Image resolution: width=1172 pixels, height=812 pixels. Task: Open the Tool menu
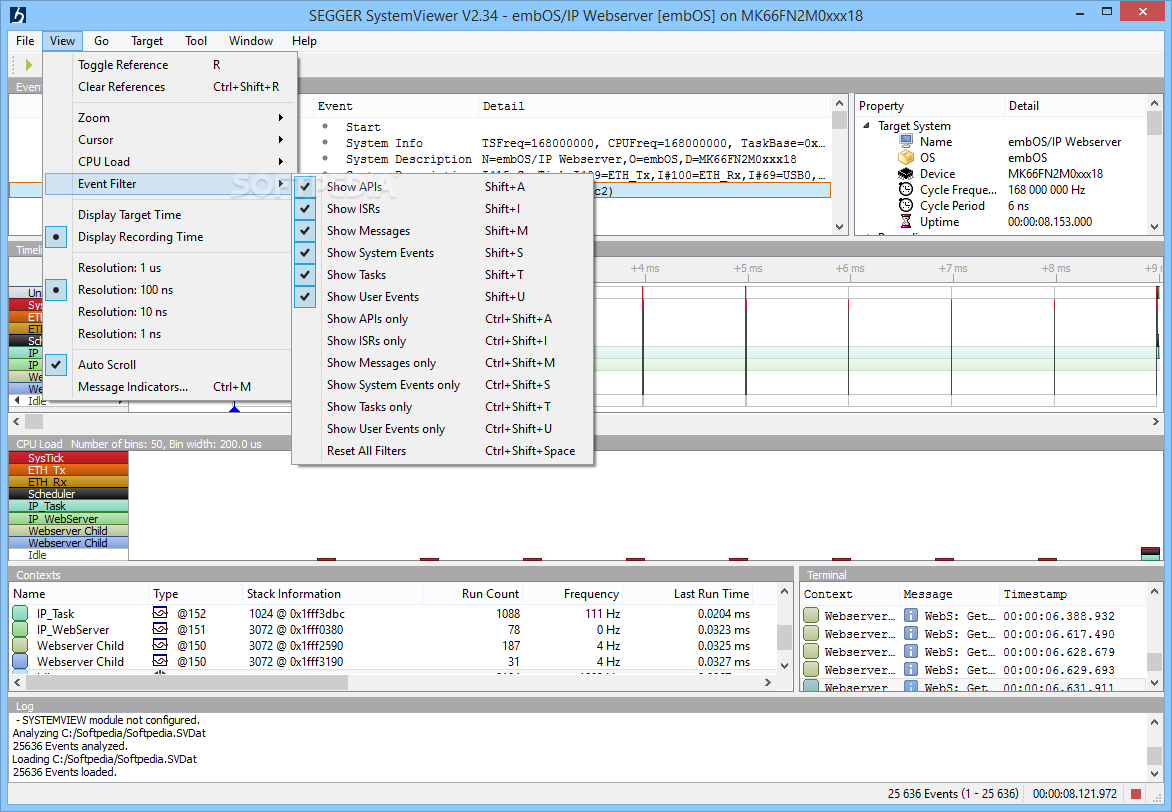pos(196,41)
